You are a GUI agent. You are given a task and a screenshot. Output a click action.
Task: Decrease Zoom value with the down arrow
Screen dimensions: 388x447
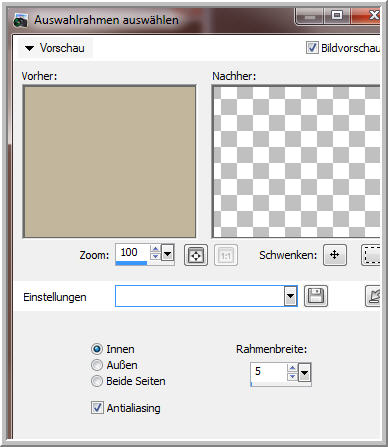155,256
